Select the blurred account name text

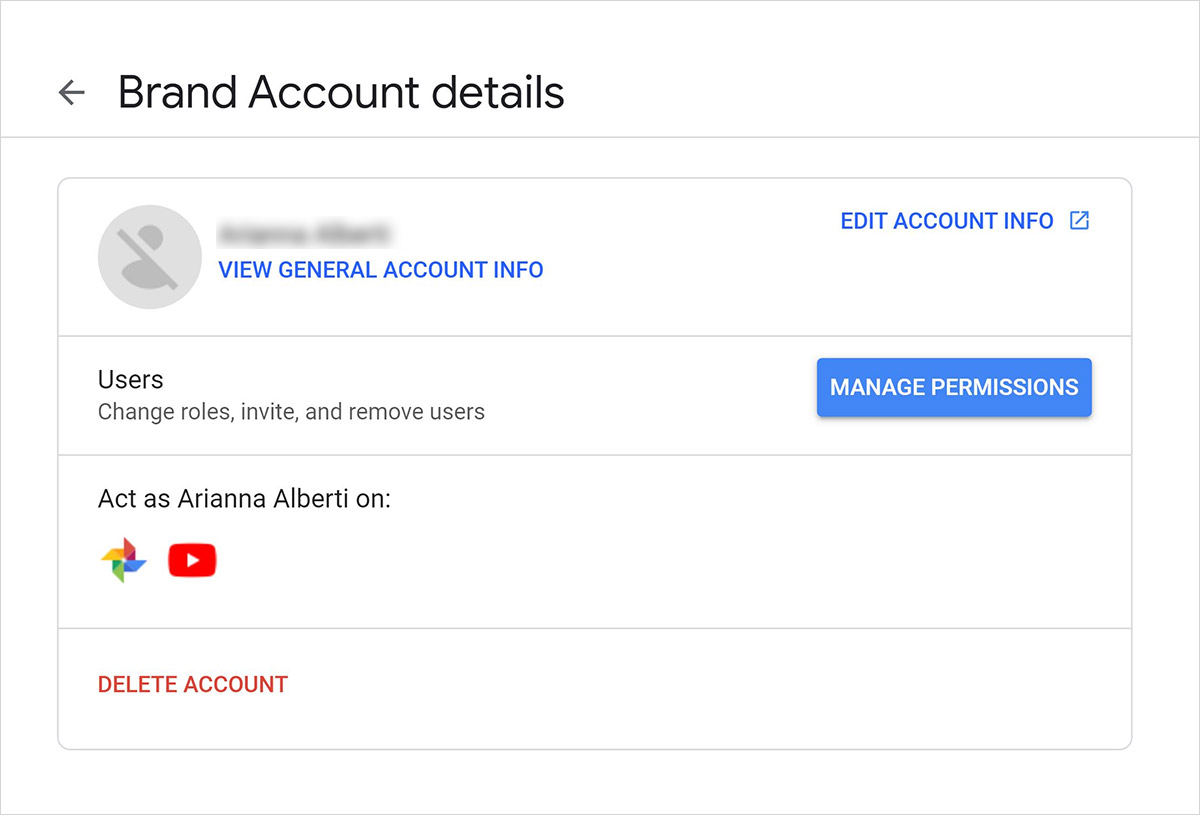click(305, 234)
